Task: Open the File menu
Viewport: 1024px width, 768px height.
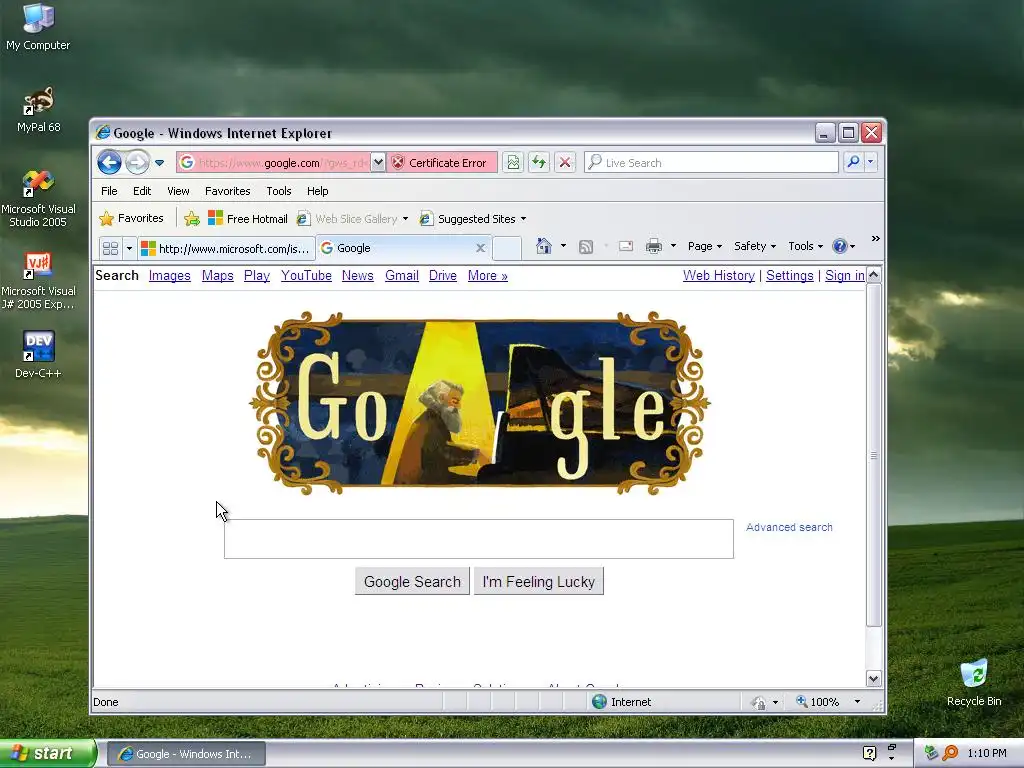Action: pyautogui.click(x=109, y=191)
